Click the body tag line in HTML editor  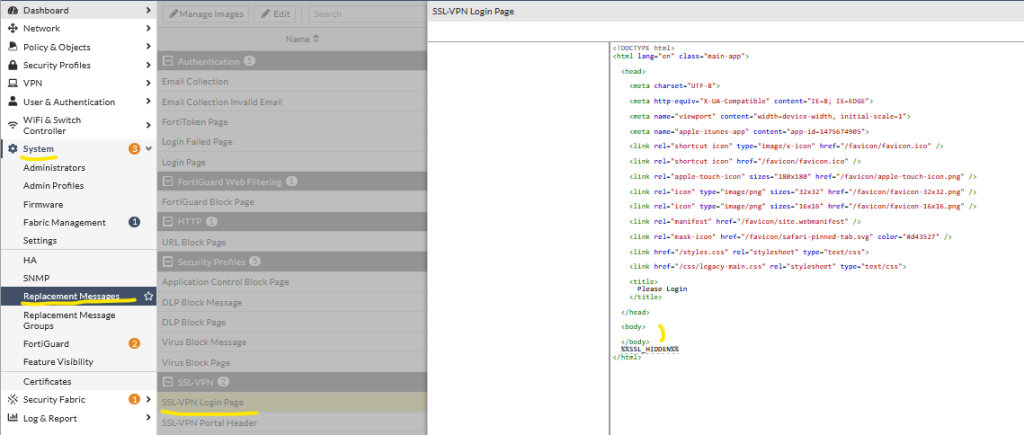click(x=633, y=327)
